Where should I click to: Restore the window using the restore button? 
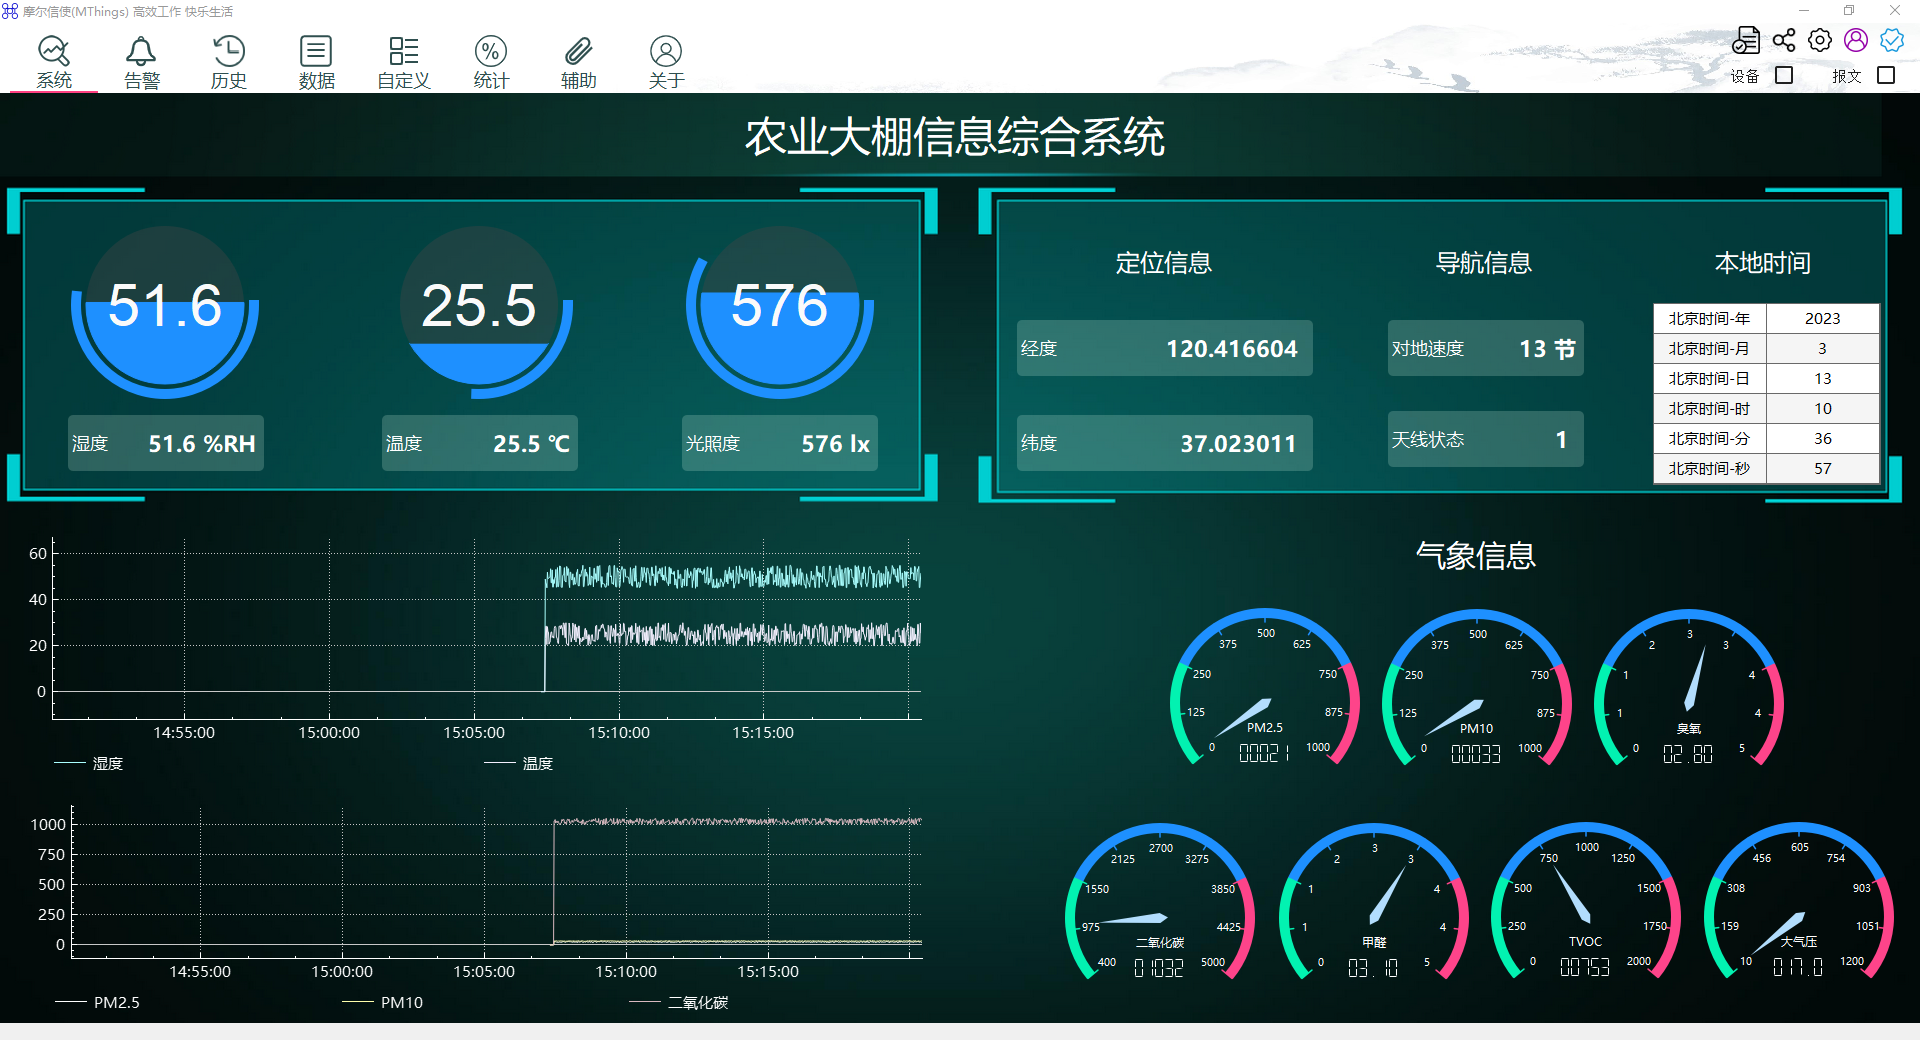click(1849, 11)
